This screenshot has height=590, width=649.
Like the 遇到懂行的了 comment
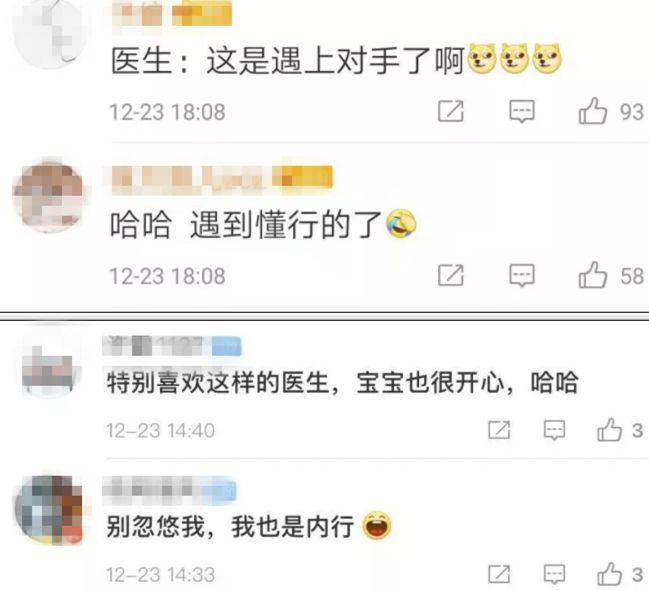click(593, 275)
